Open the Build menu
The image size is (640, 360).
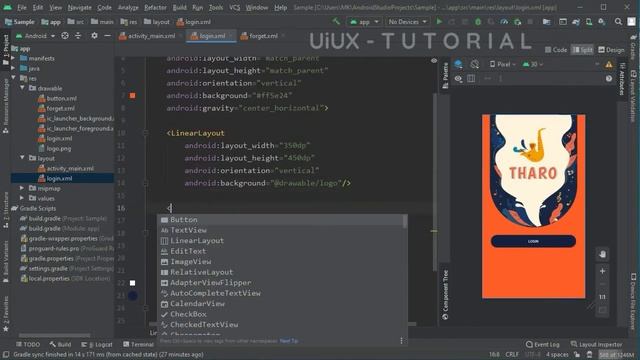pyautogui.click(x=179, y=7)
